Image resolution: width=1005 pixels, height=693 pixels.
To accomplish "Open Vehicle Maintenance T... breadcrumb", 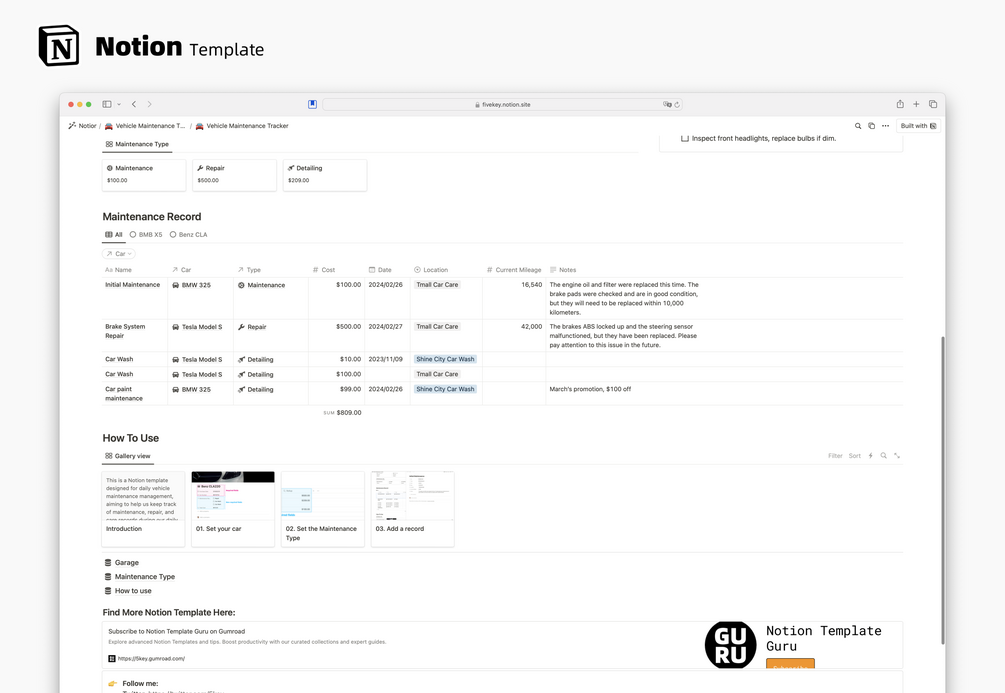I will 145,126.
